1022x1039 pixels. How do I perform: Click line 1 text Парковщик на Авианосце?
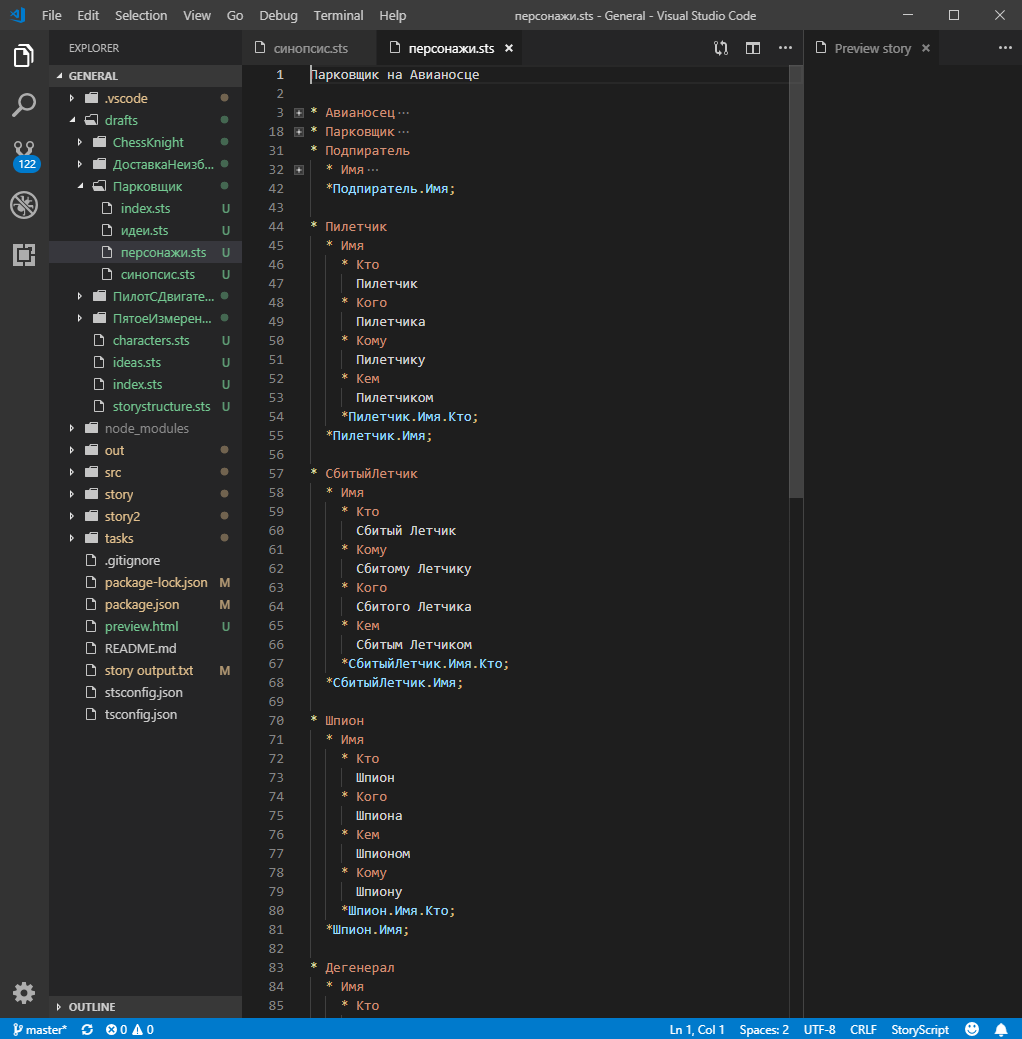[395, 75]
